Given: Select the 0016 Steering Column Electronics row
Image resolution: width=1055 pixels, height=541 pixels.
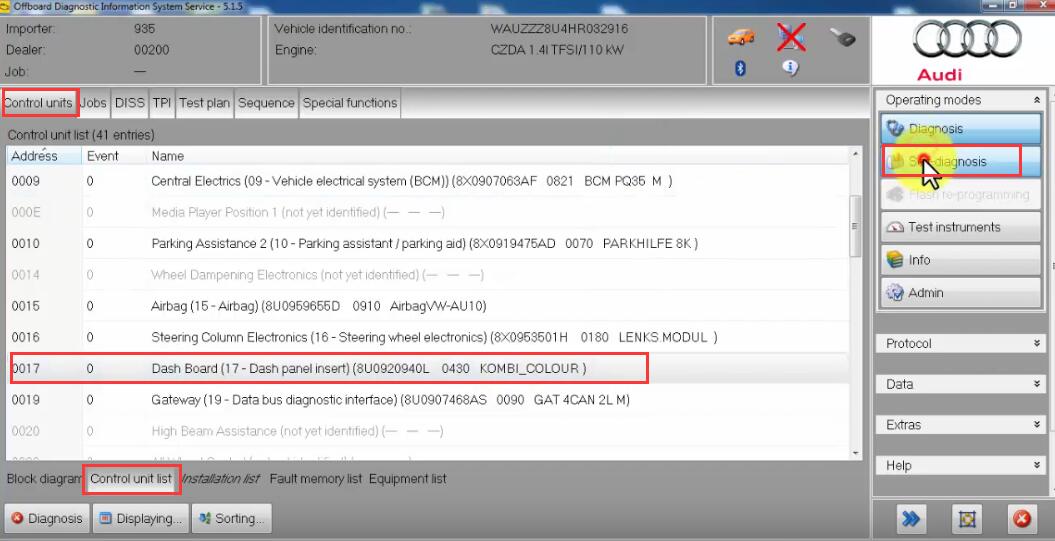Looking at the screenshot, I should tap(428, 337).
